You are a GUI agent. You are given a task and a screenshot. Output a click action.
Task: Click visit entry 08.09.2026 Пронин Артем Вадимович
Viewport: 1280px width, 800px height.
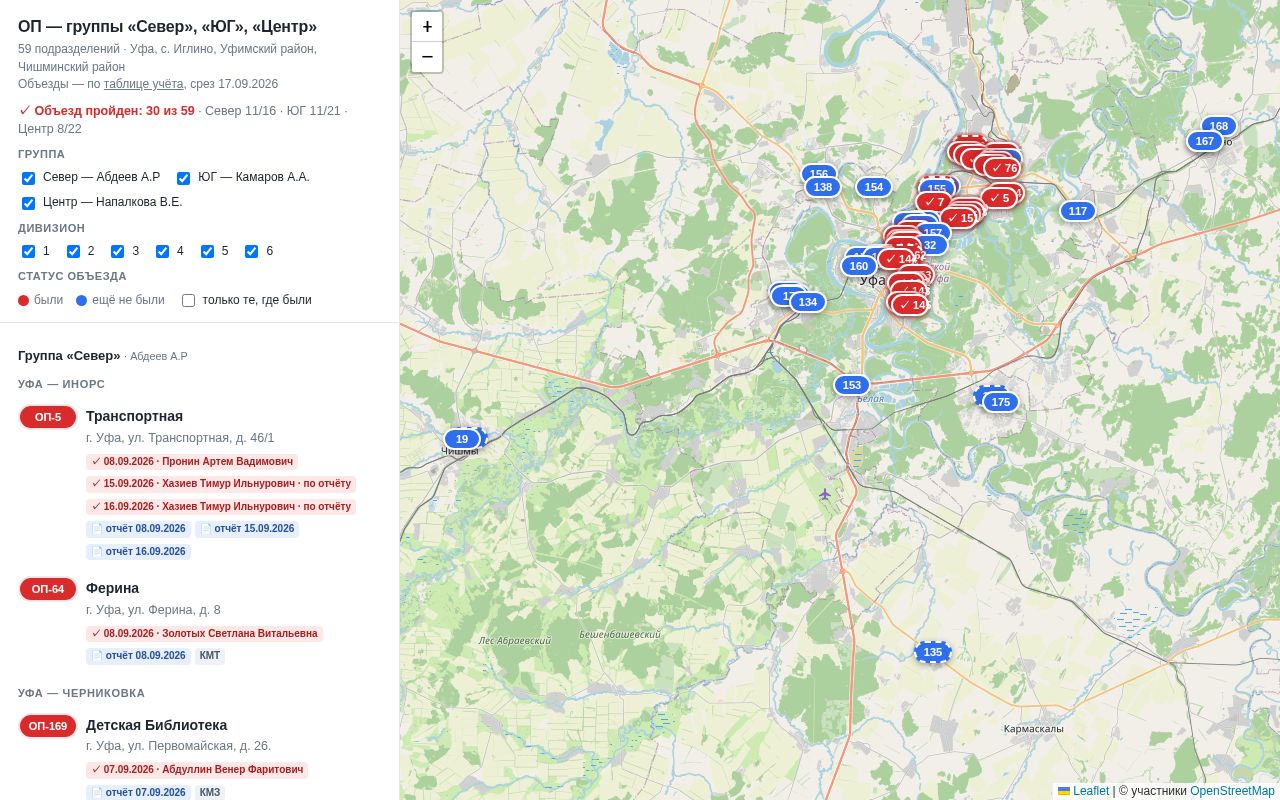[x=192, y=462]
